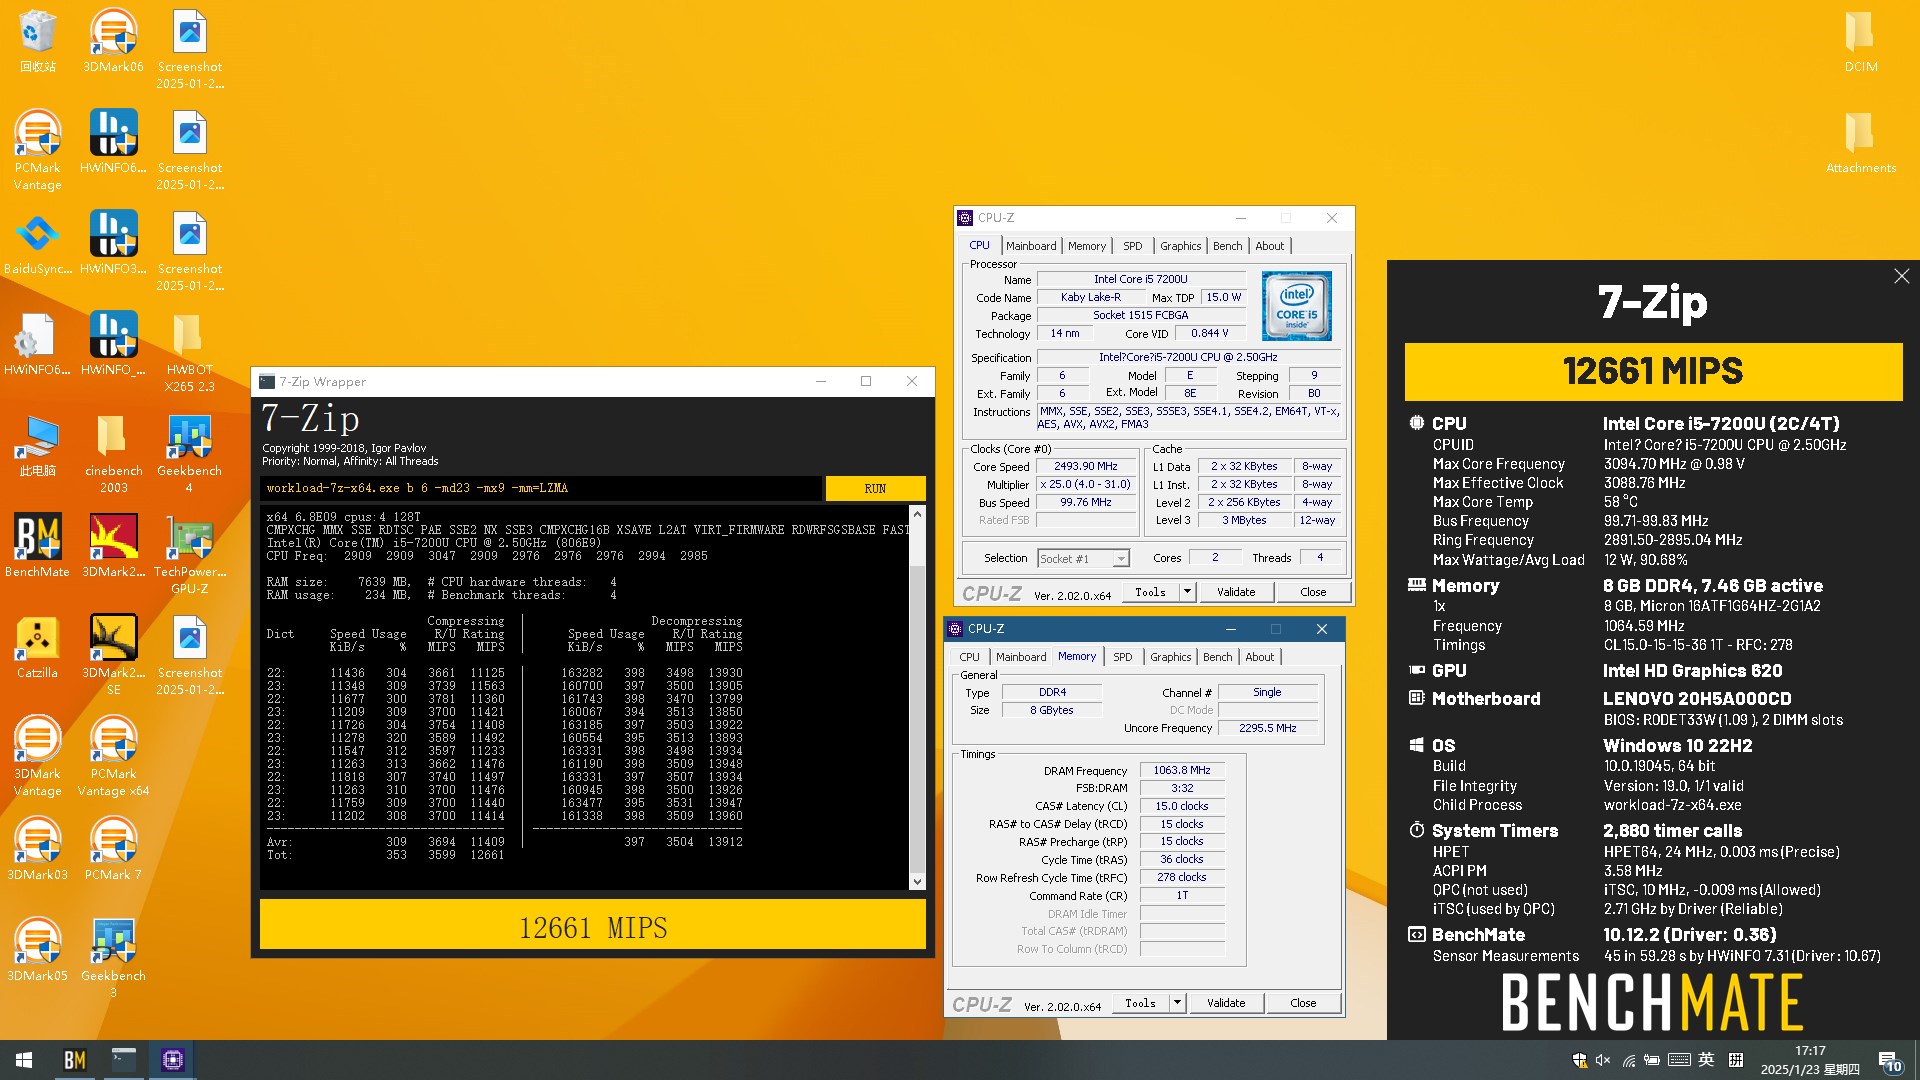Image resolution: width=1920 pixels, height=1080 pixels.
Task: Launch the Catzilla benchmark icon
Action: click(x=37, y=646)
